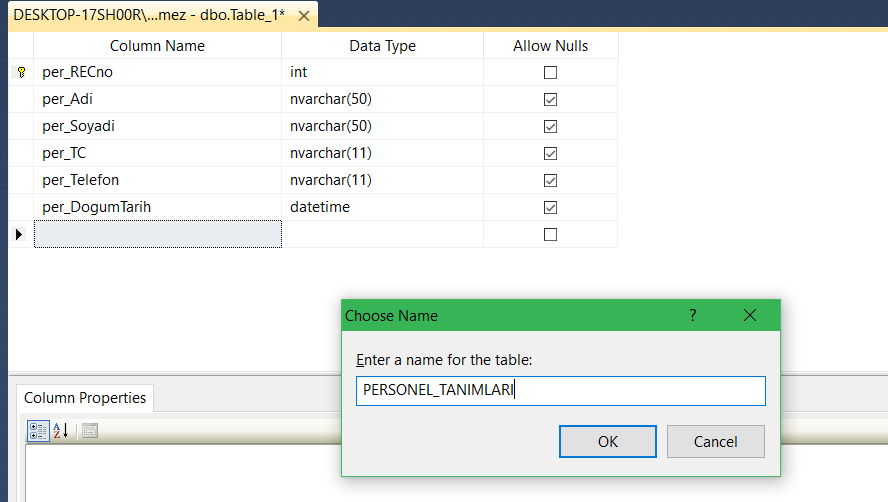888x502 pixels.
Task: Click the row selector arrow on empty row
Action: tap(20, 234)
